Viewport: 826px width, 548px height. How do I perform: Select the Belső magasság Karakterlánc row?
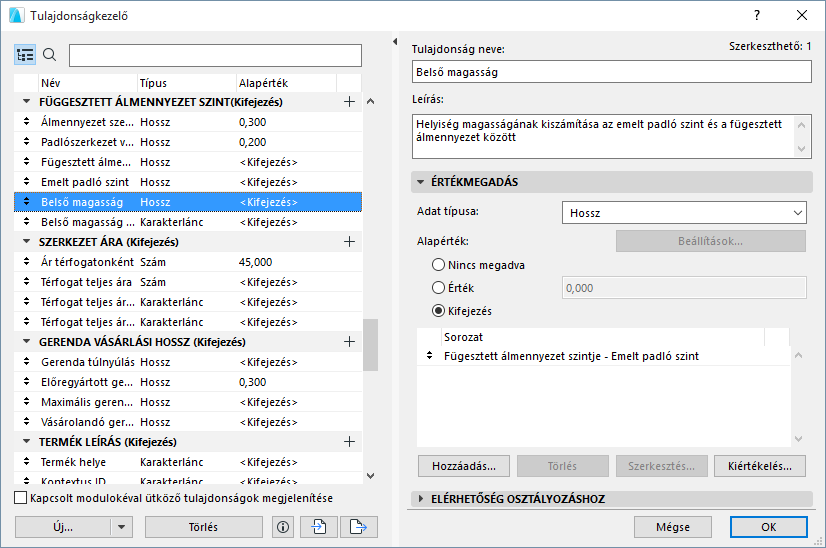tap(188, 222)
